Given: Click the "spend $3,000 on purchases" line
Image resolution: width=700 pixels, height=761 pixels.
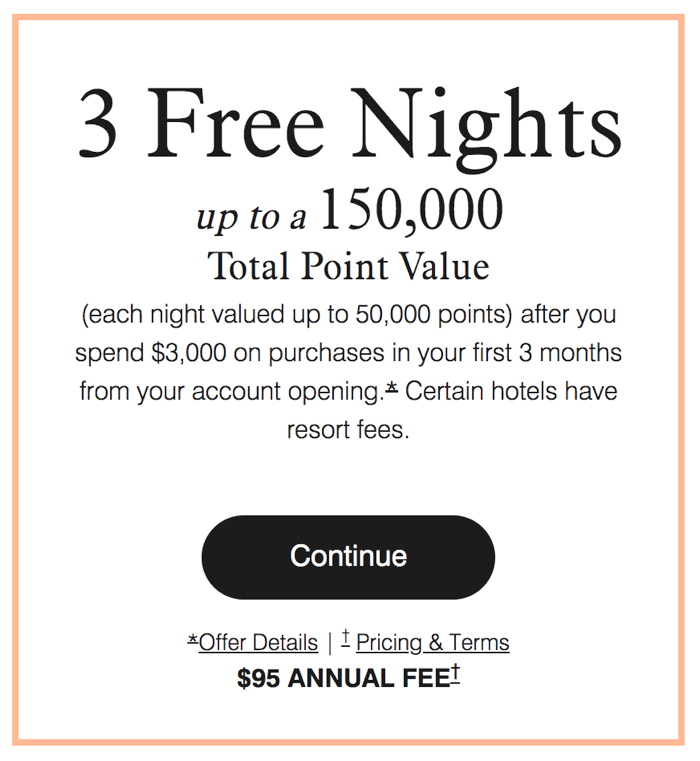Looking at the screenshot, I should (230, 353).
